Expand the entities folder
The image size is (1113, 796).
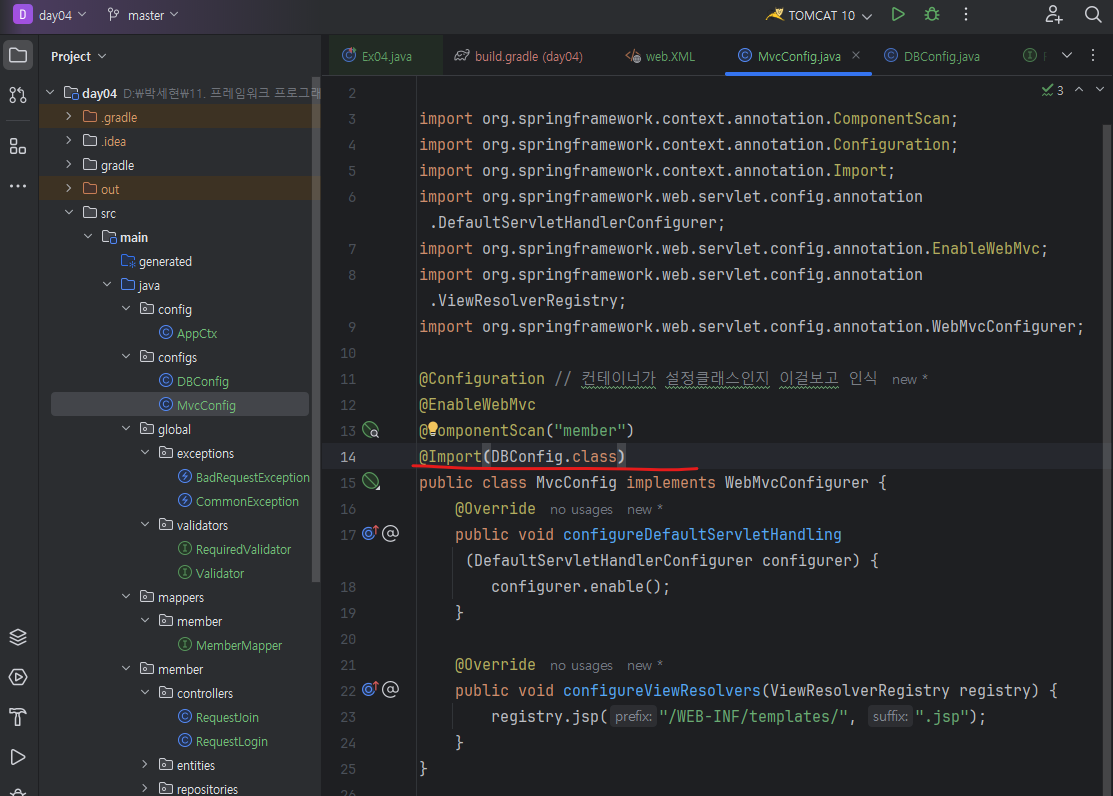[145, 765]
